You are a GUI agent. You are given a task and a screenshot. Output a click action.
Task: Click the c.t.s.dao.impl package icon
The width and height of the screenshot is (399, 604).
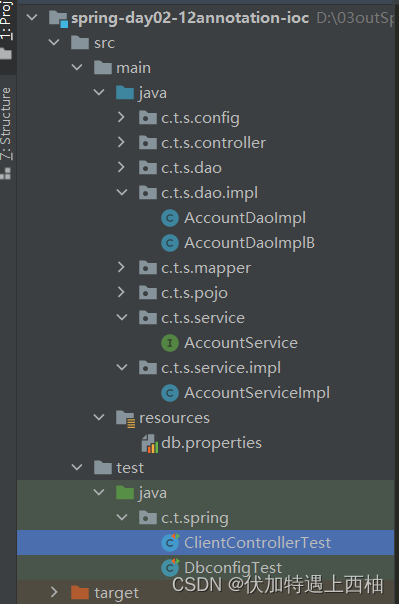pyautogui.click(x=148, y=192)
